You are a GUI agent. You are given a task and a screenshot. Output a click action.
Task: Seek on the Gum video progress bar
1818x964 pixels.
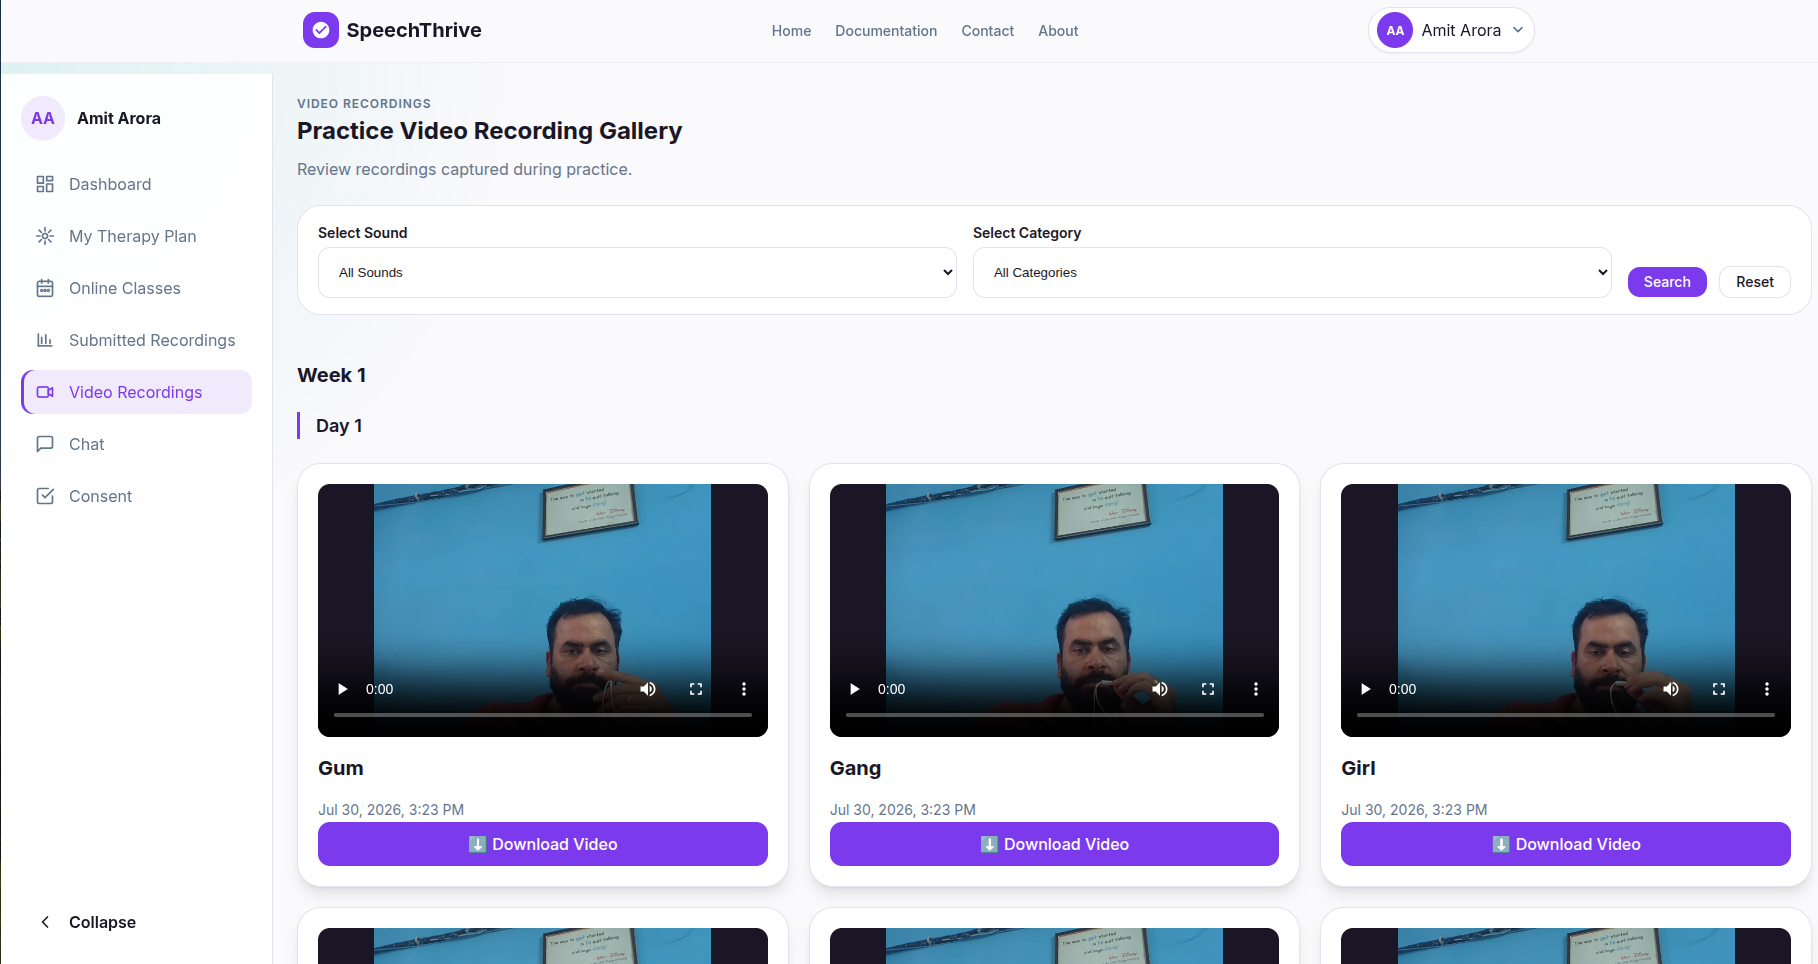[543, 715]
